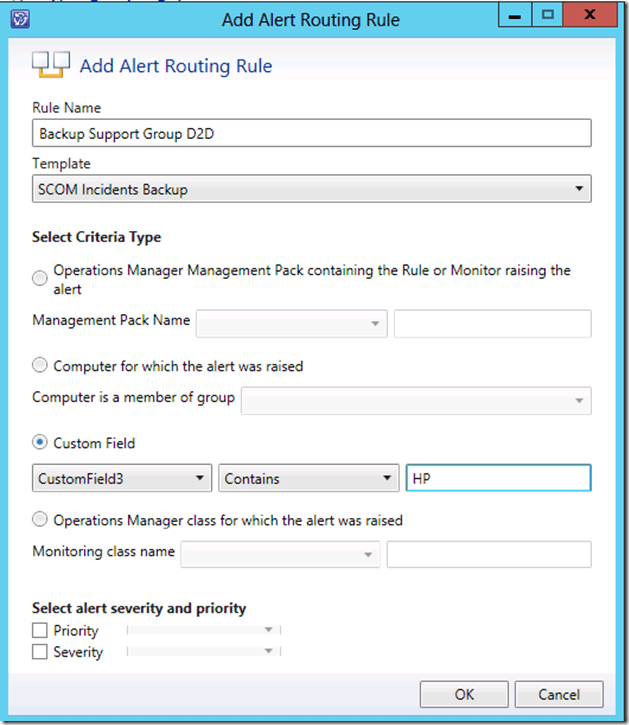
Task: Select 'Computer for which alert was raised' option
Action: 41,366
